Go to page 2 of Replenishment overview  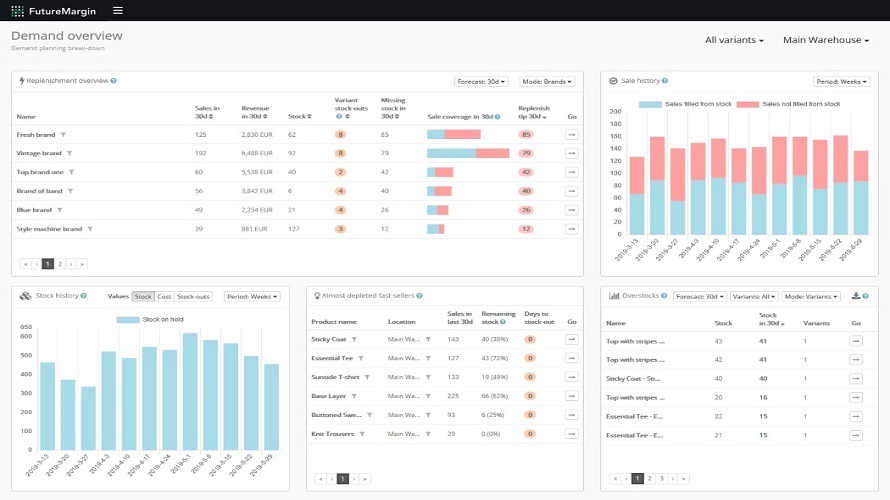point(60,264)
